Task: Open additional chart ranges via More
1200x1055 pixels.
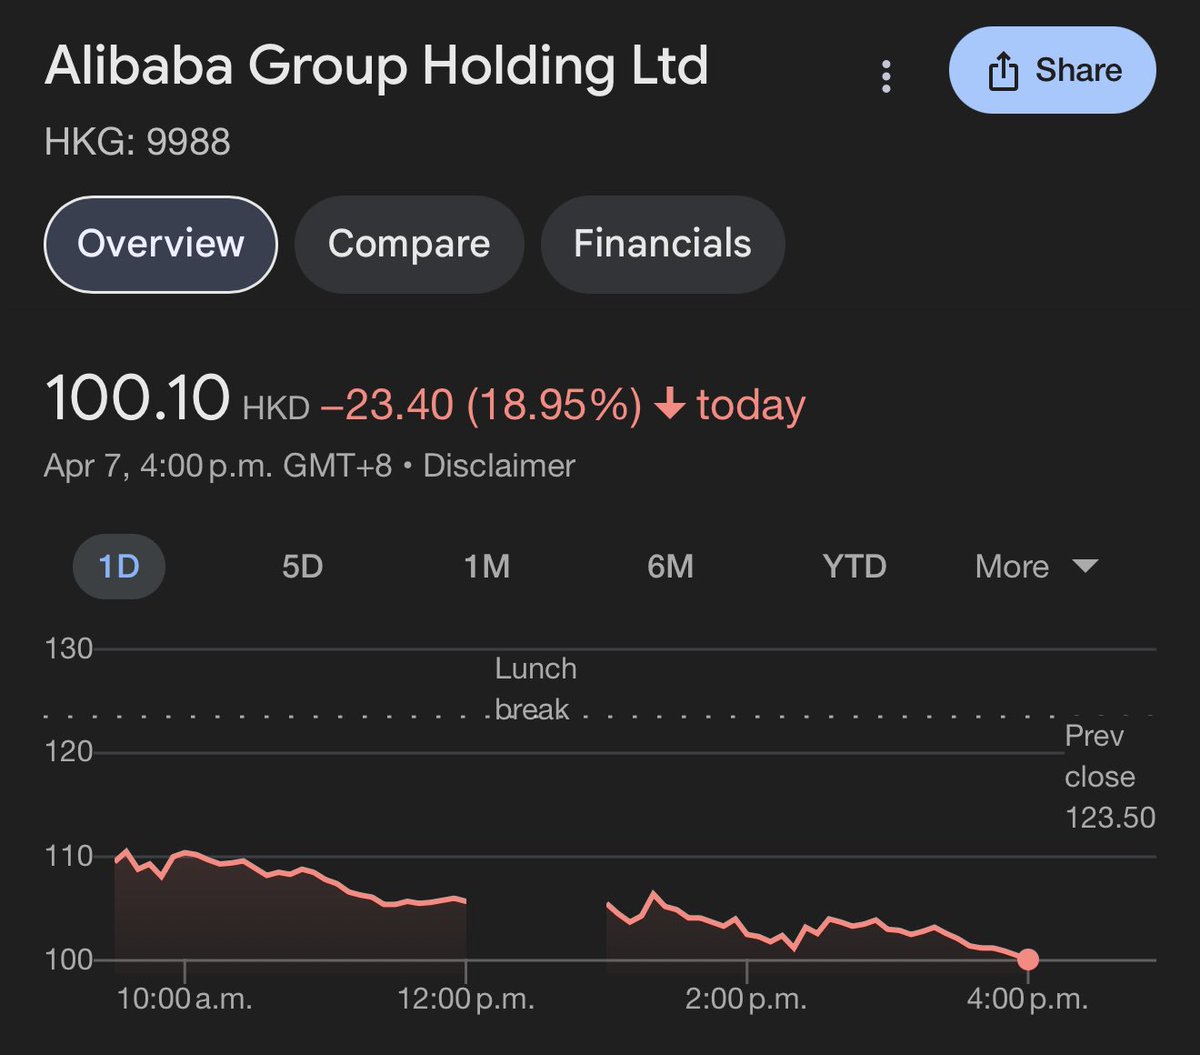Action: pos(1011,567)
